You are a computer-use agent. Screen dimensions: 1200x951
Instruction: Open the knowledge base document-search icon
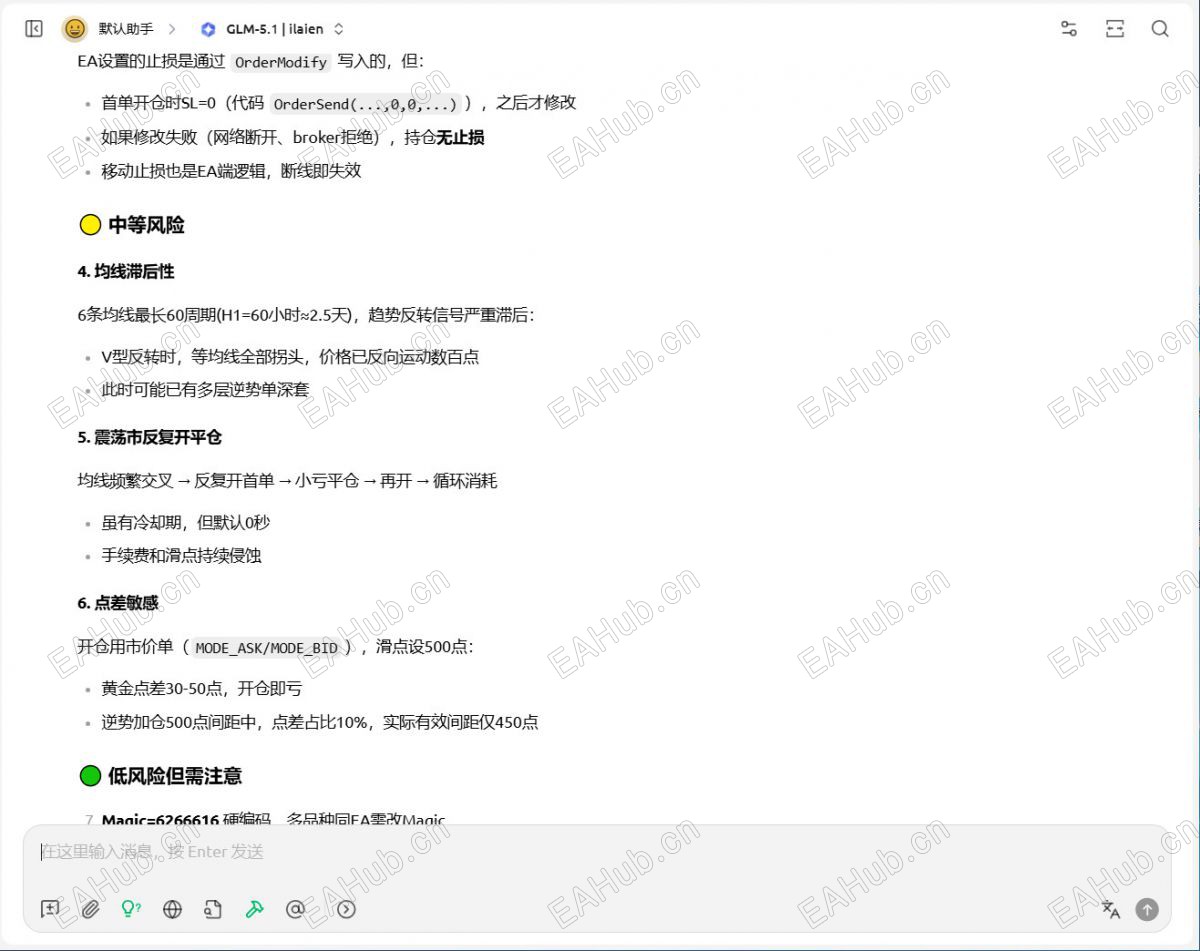pyautogui.click(x=213, y=909)
